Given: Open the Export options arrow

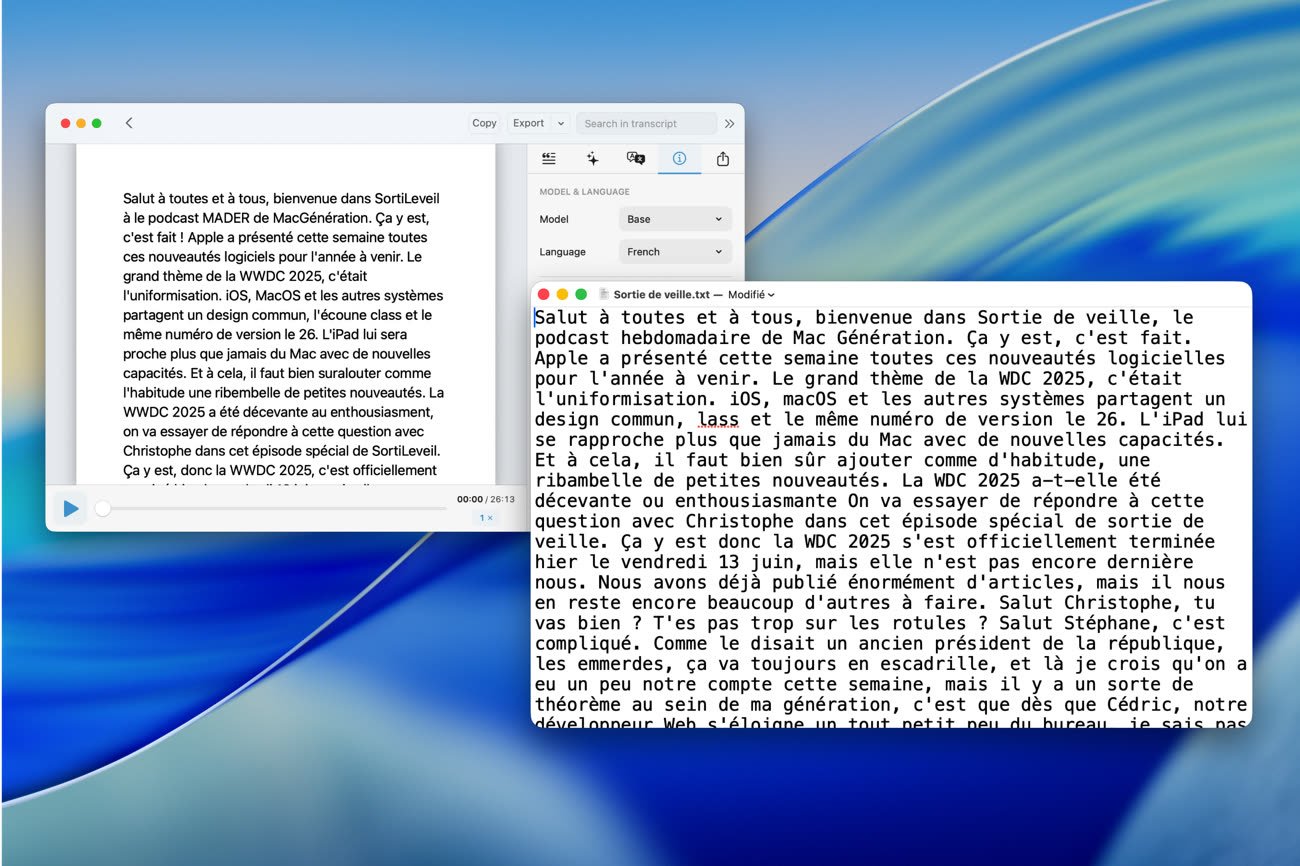Looking at the screenshot, I should pyautogui.click(x=560, y=123).
